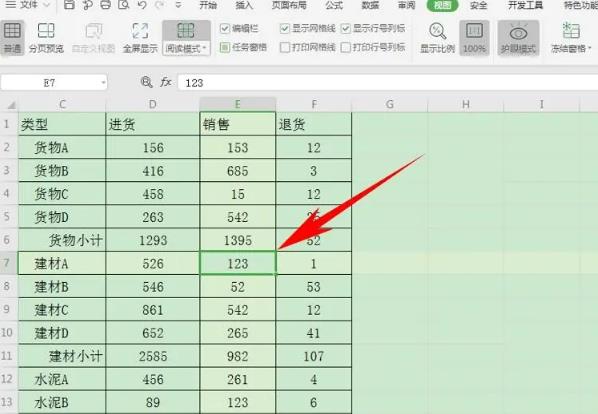Set zoom to 100% button
Screen dimensions: 598x414
(474, 38)
